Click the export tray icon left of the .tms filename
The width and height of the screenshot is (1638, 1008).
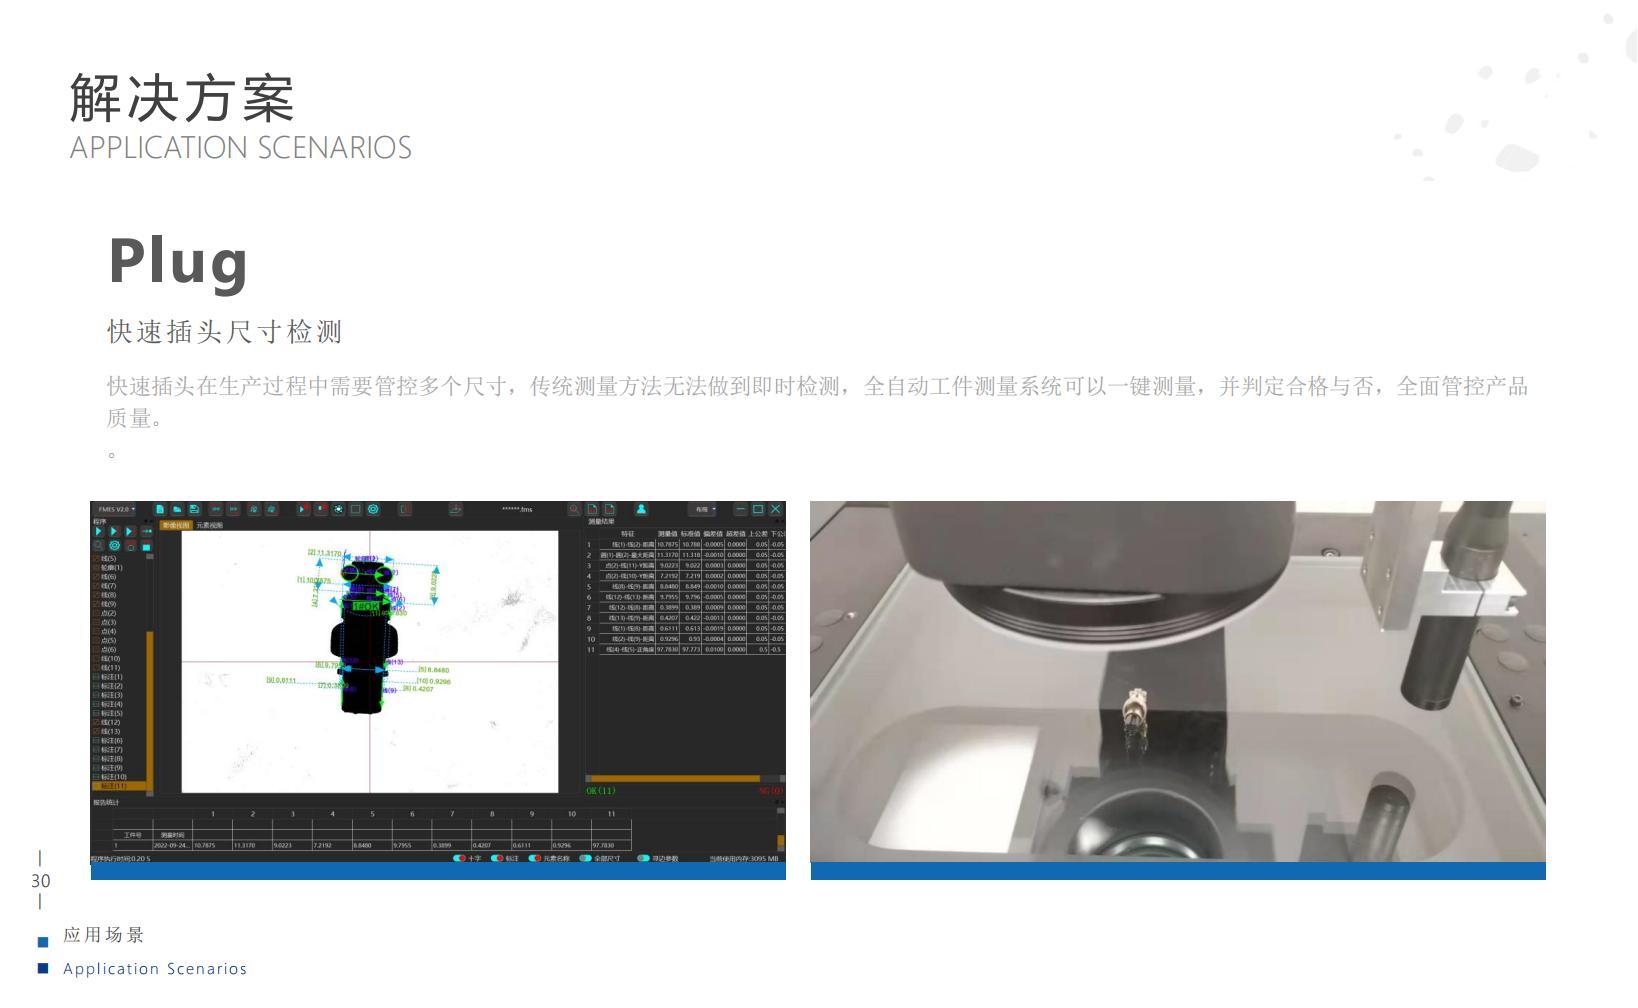[x=455, y=509]
